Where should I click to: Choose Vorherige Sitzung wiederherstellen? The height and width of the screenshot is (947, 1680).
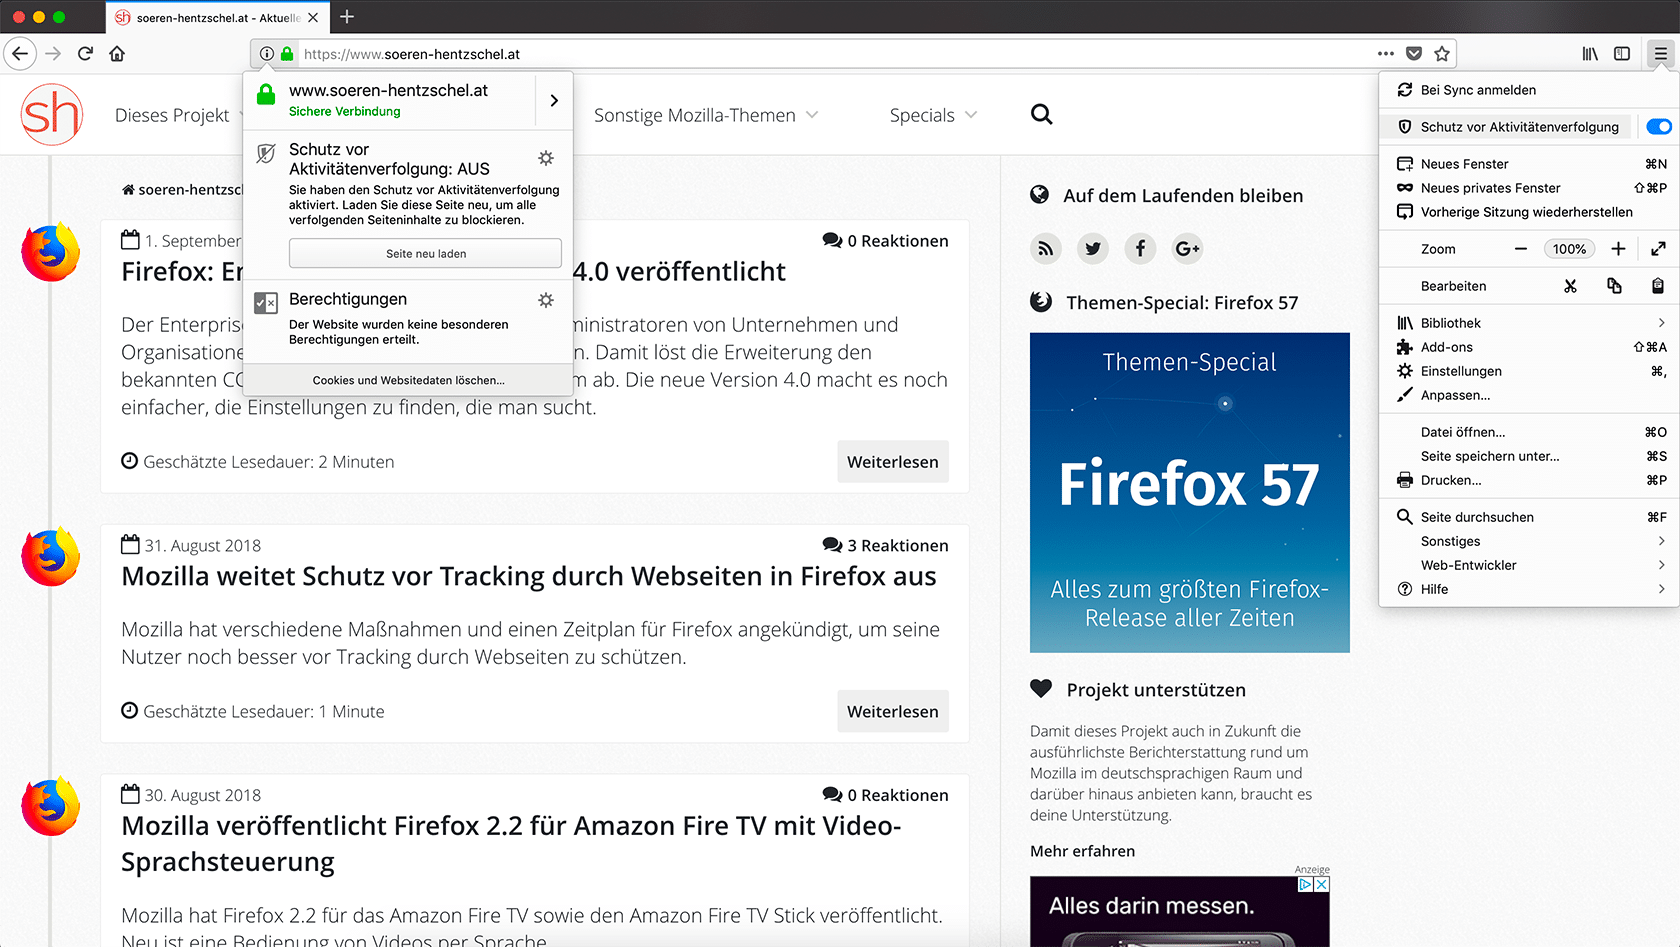pyautogui.click(x=1528, y=212)
